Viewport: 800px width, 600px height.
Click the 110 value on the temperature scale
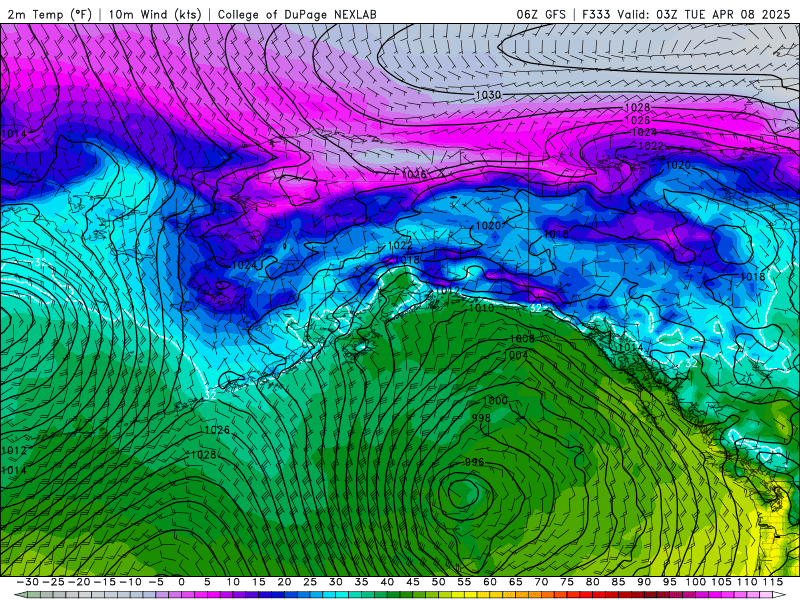click(747, 582)
